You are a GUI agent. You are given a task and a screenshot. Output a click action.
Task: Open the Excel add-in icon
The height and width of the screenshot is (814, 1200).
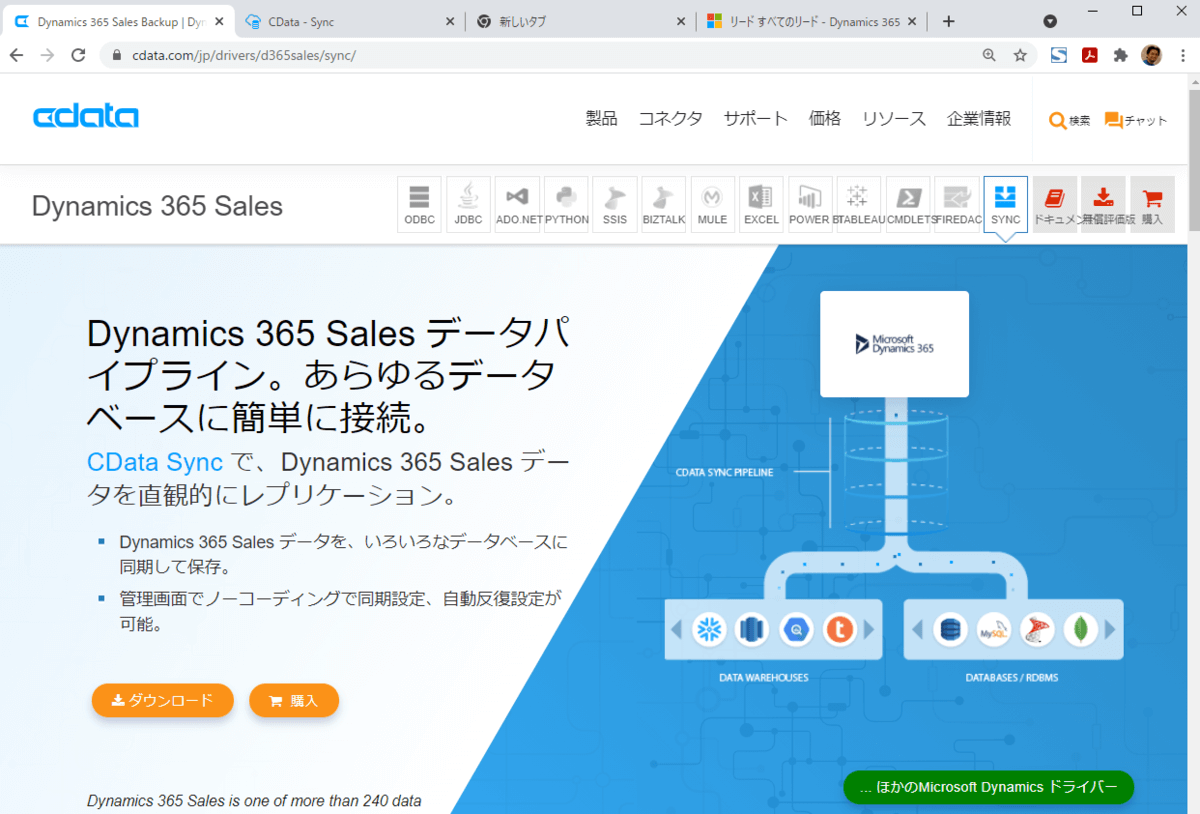[x=761, y=204]
